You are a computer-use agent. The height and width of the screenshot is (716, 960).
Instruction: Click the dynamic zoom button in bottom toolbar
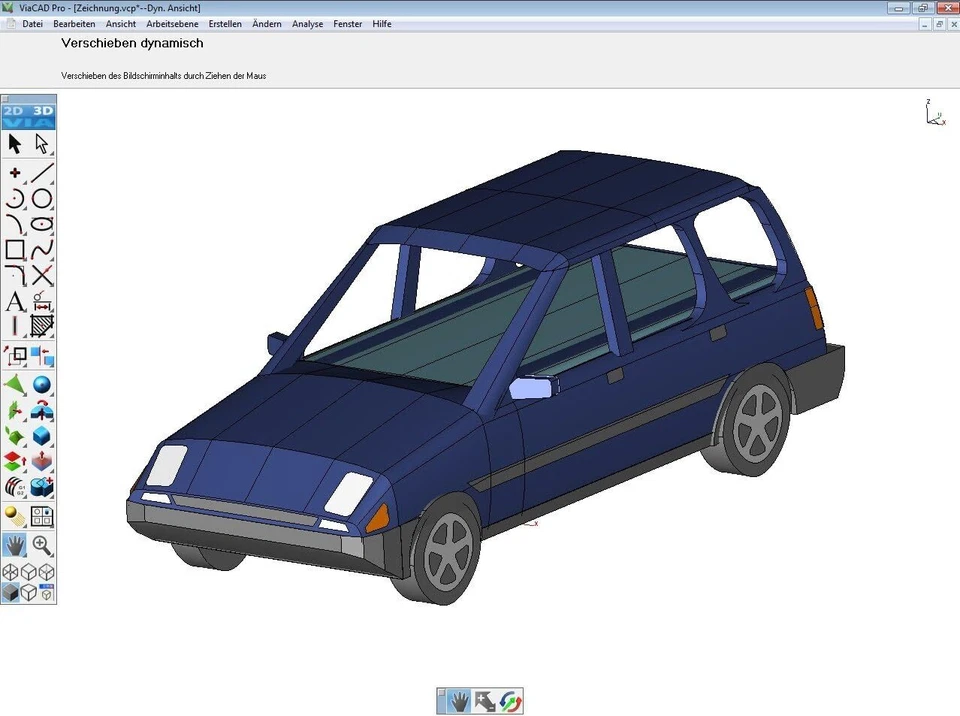[x=485, y=701]
